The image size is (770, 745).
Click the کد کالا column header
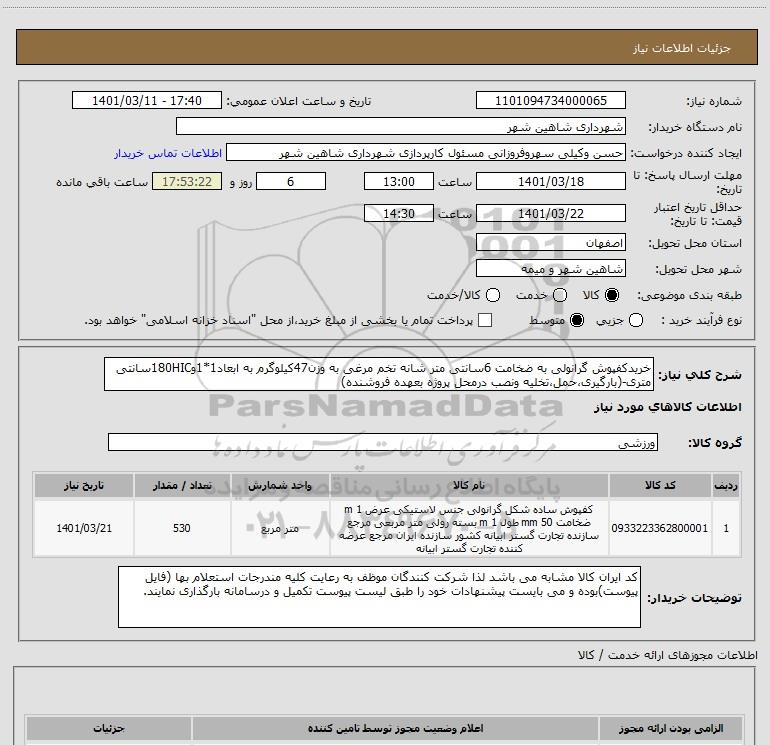pos(660,485)
